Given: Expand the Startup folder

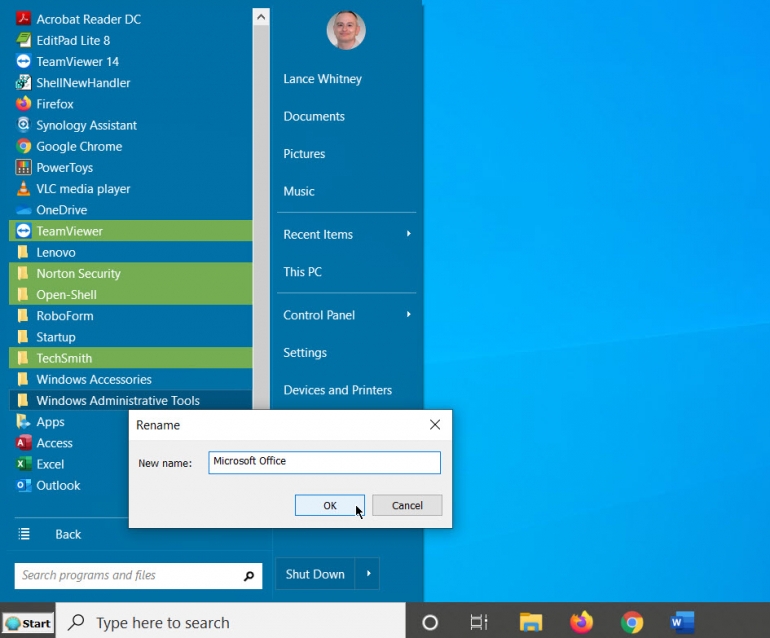Looking at the screenshot, I should click(x=131, y=336).
